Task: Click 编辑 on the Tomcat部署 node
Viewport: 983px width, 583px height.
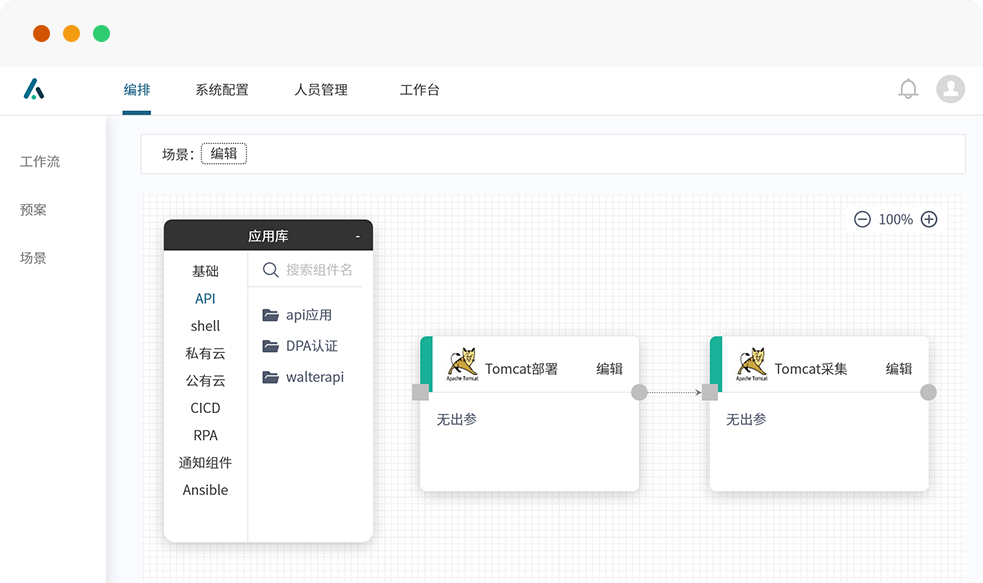Action: pos(610,369)
